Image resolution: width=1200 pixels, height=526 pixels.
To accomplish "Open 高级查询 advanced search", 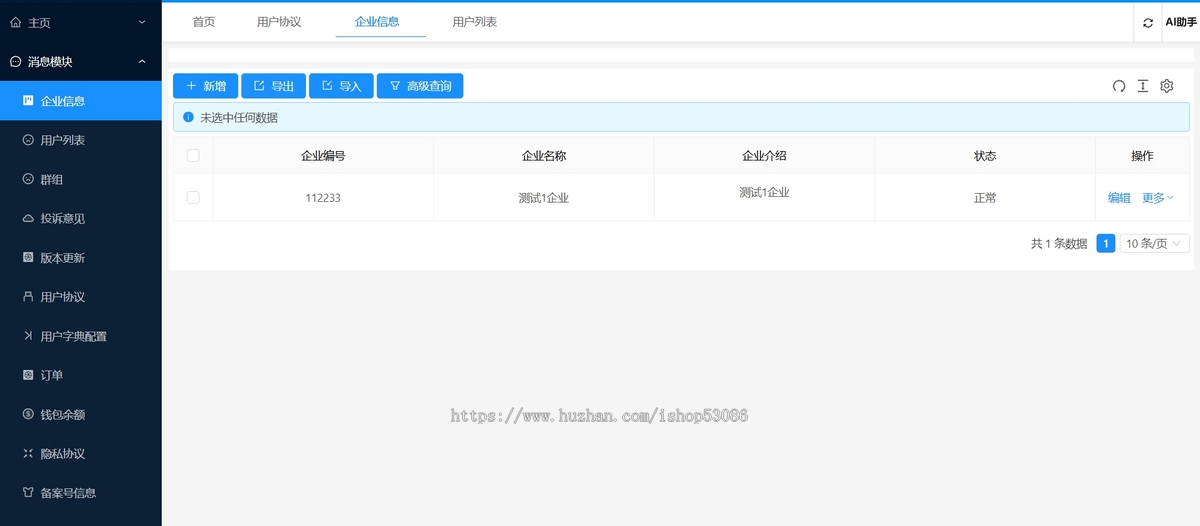I will (420, 86).
